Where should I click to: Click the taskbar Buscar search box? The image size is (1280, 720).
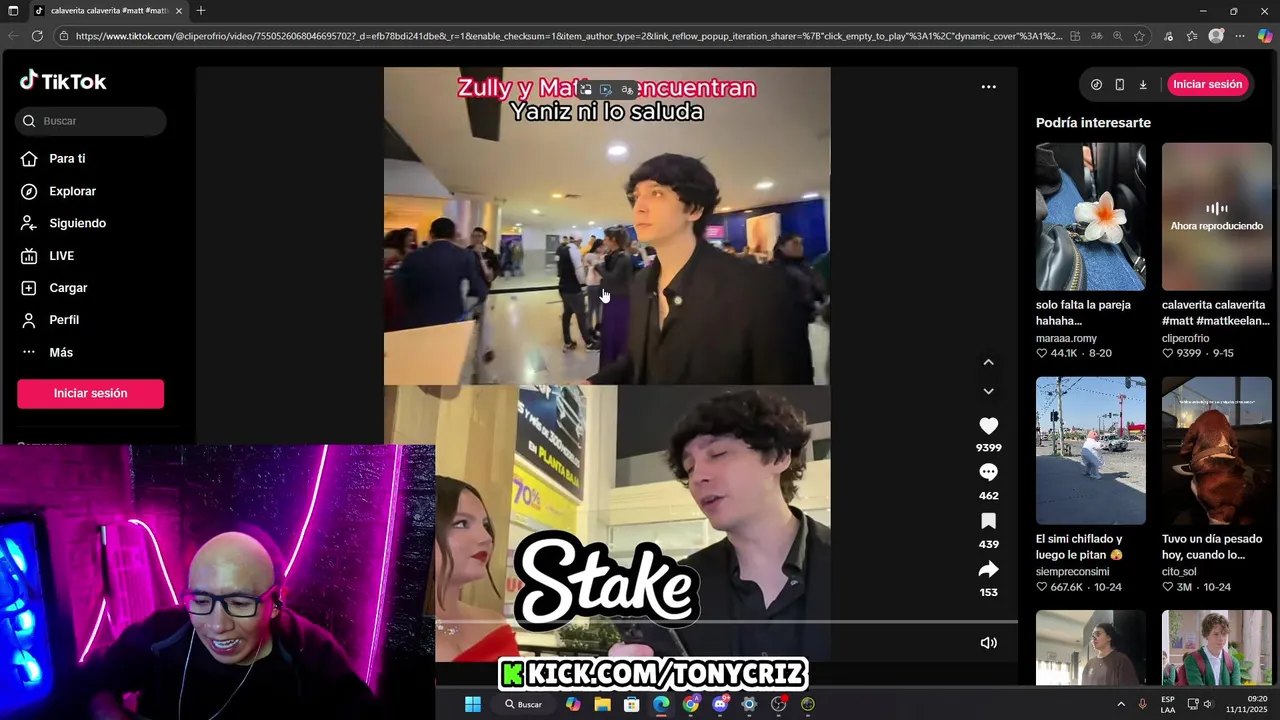click(525, 704)
